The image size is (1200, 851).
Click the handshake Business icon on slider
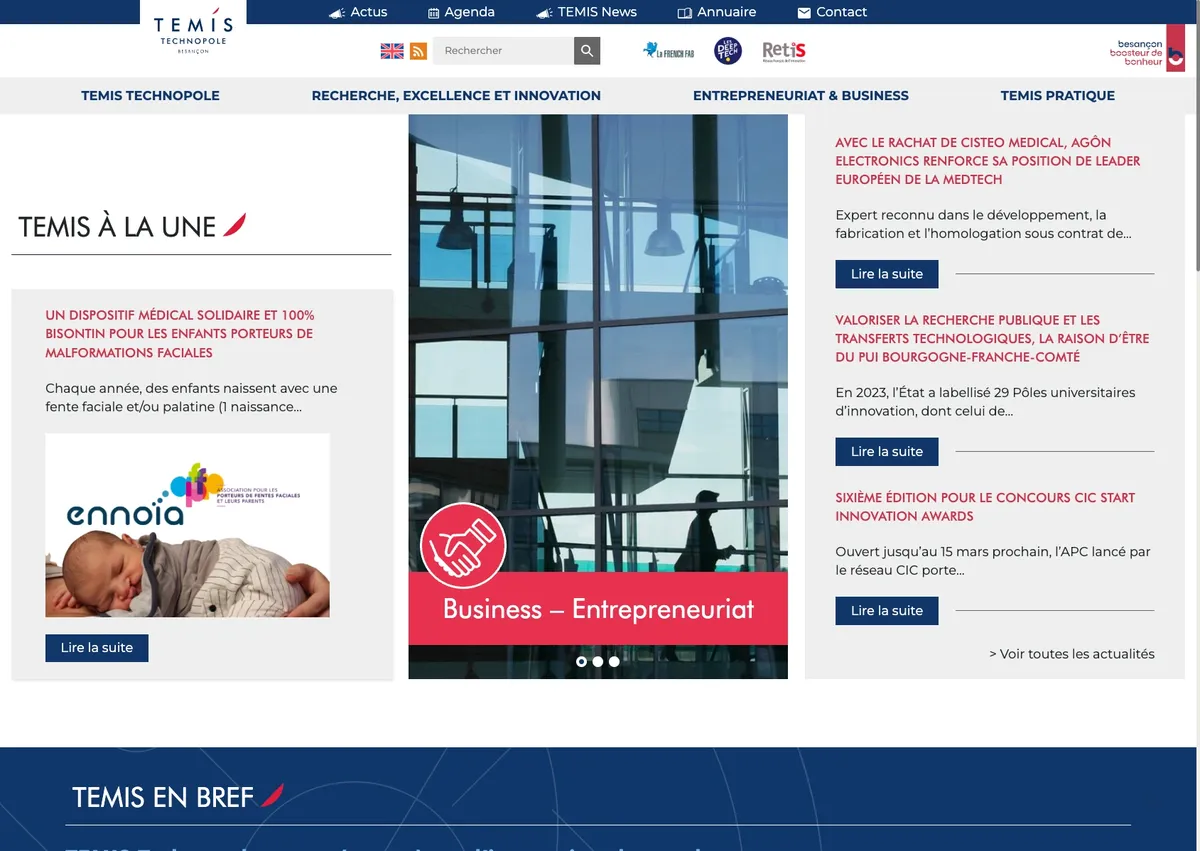(x=463, y=546)
